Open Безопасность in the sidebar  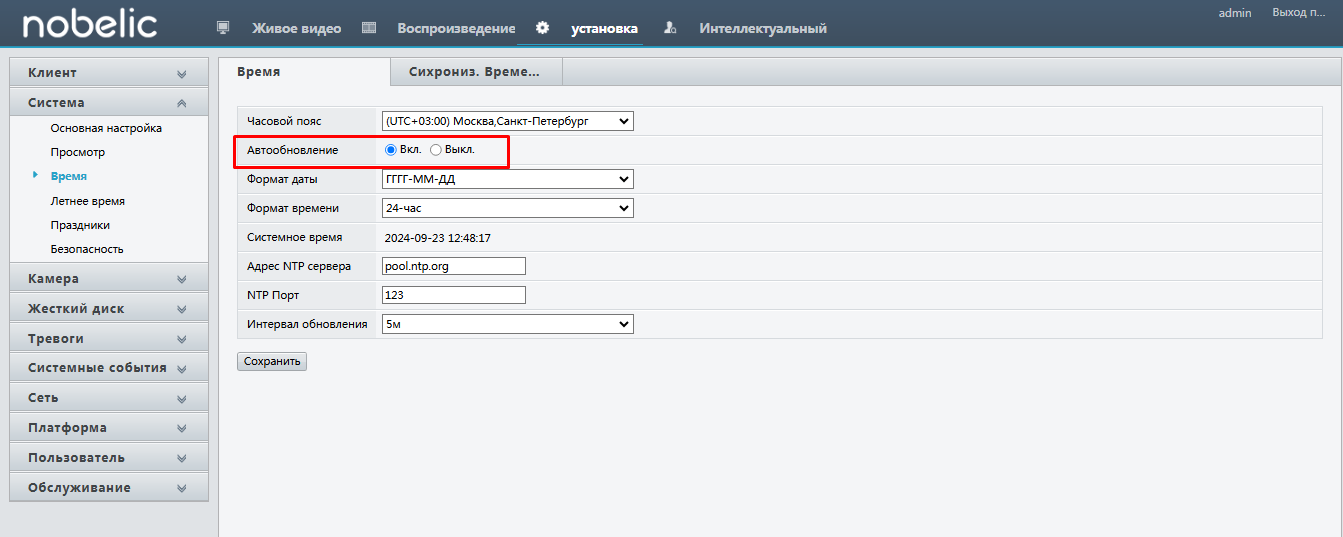point(87,249)
